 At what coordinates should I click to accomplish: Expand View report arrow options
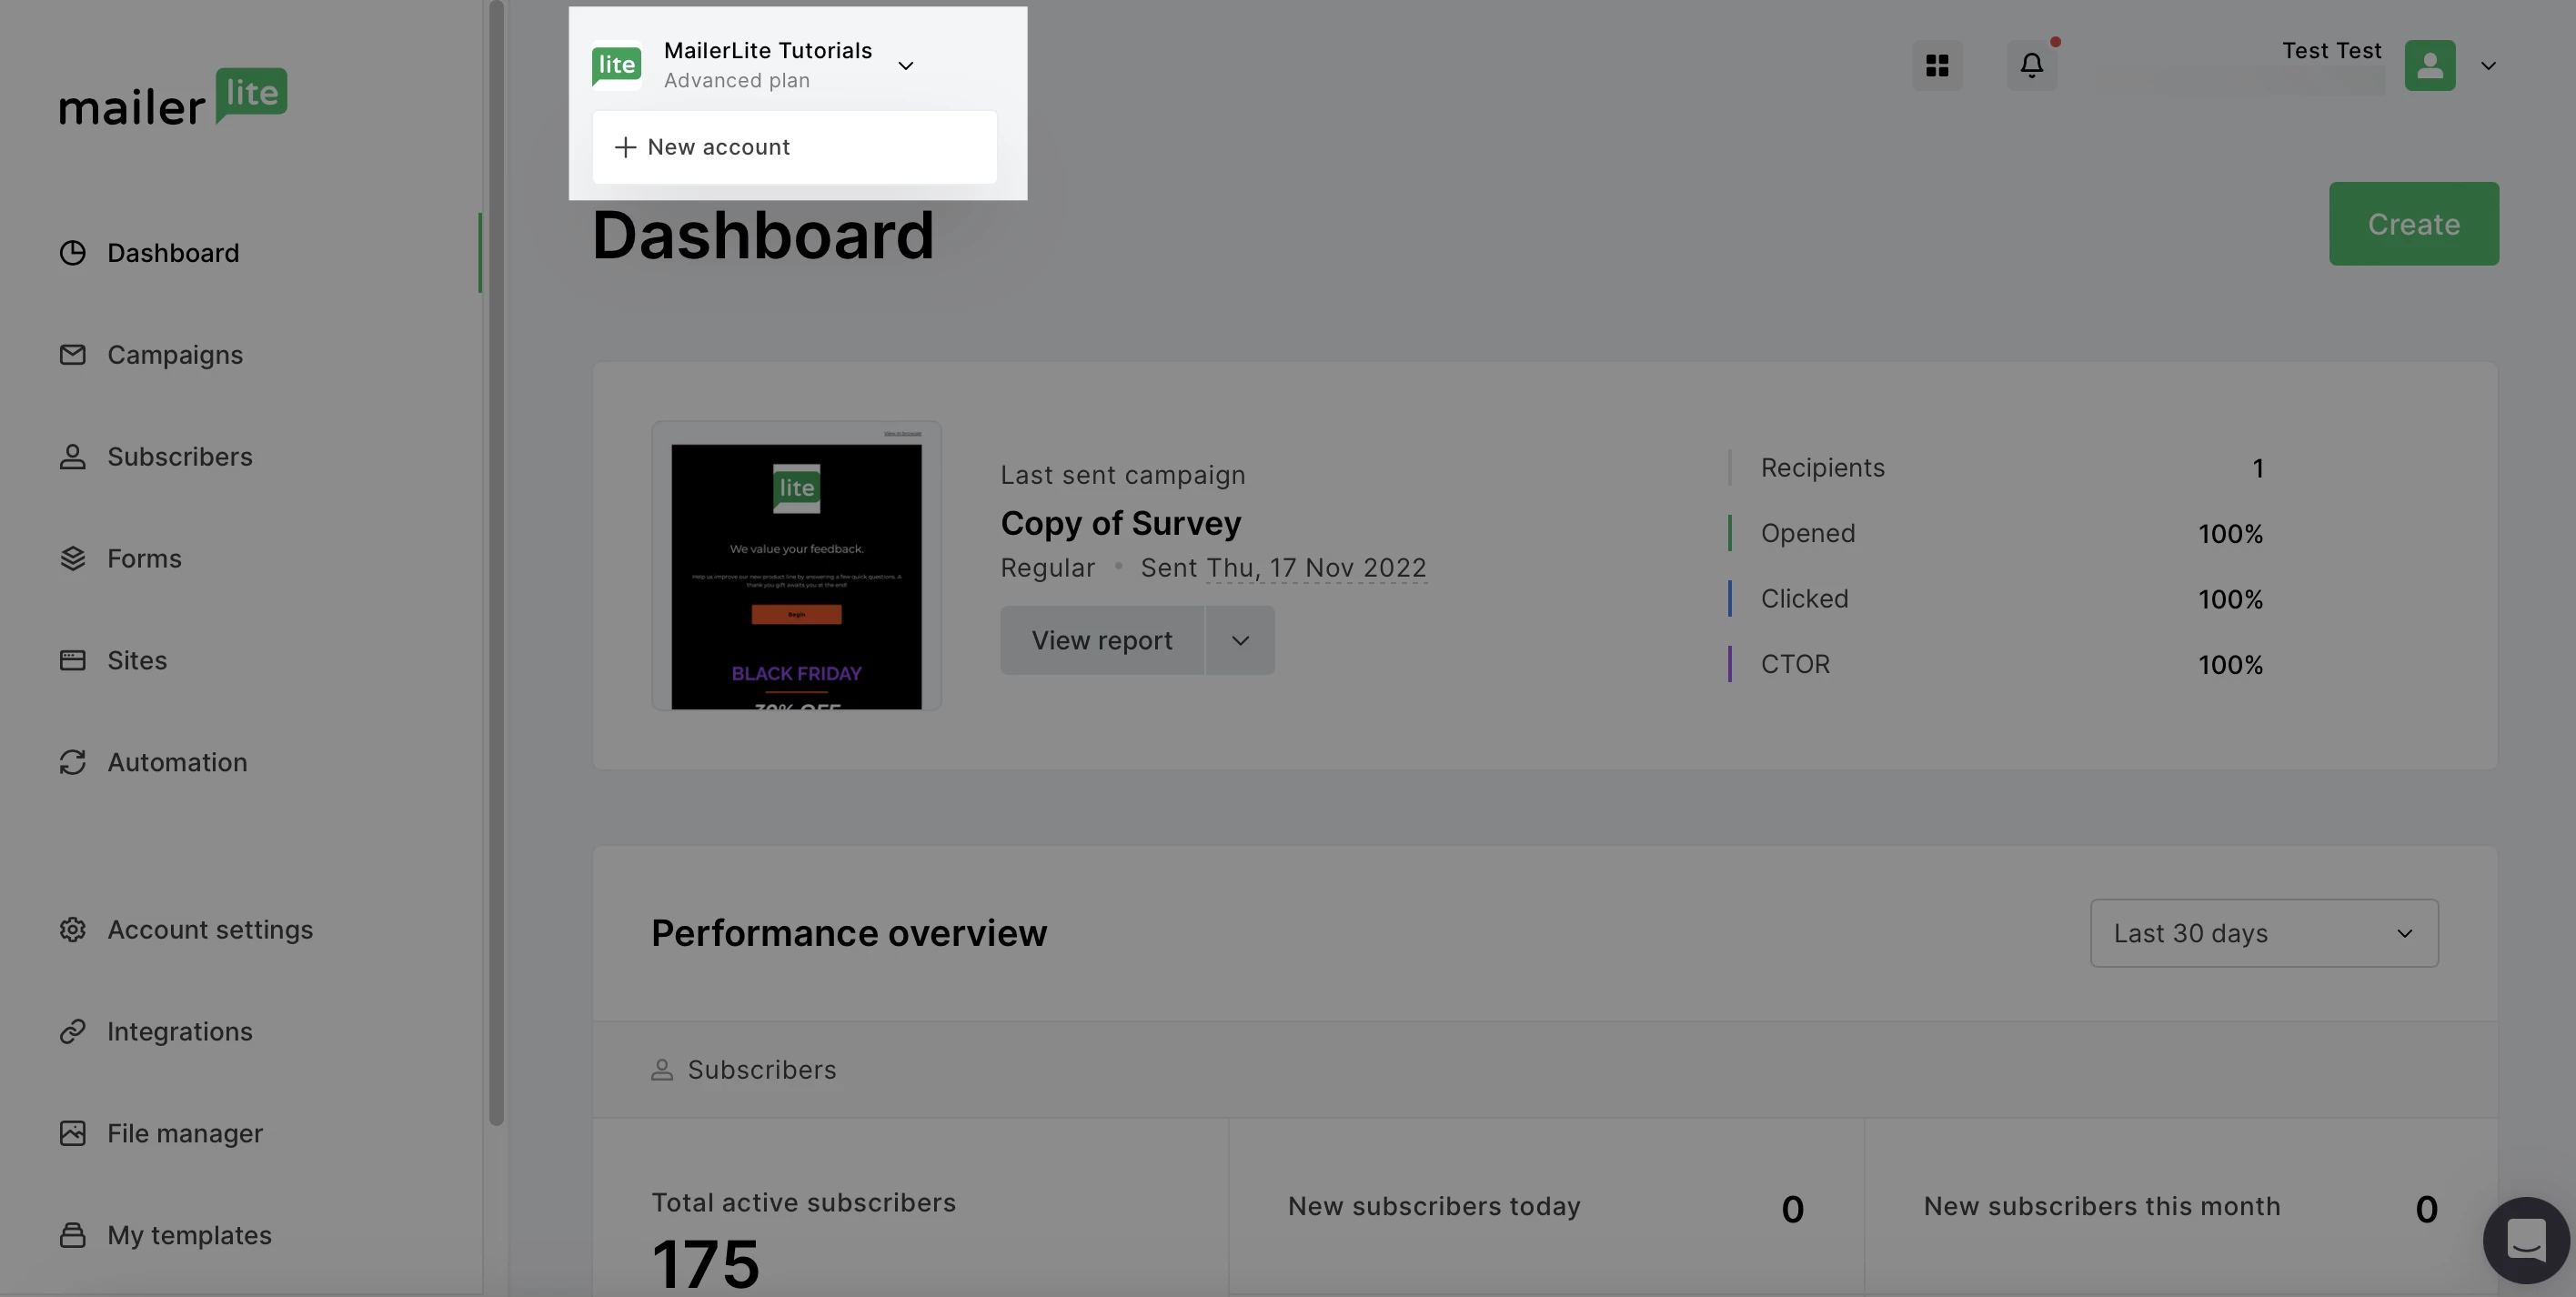tap(1240, 641)
